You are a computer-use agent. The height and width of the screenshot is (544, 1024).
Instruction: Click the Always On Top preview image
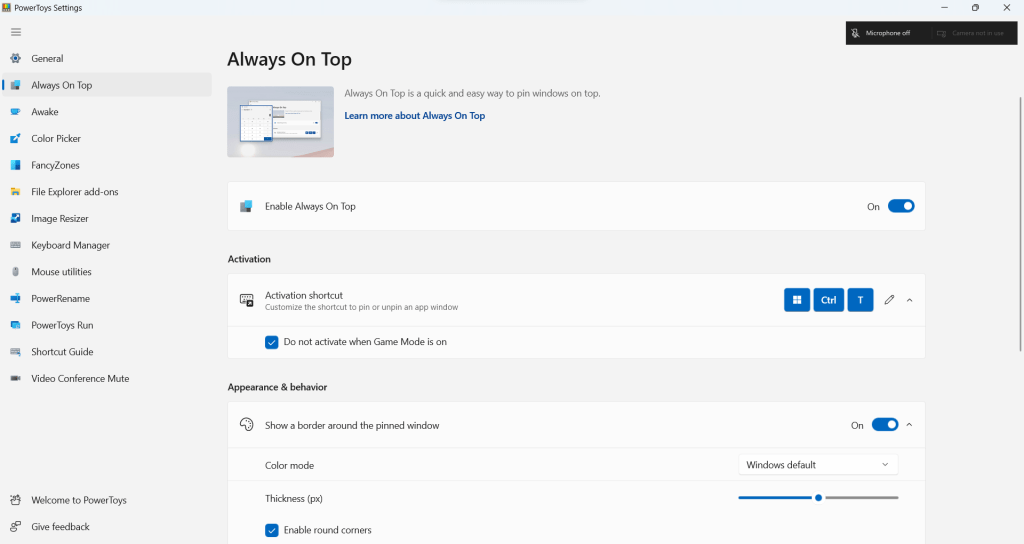(x=280, y=121)
